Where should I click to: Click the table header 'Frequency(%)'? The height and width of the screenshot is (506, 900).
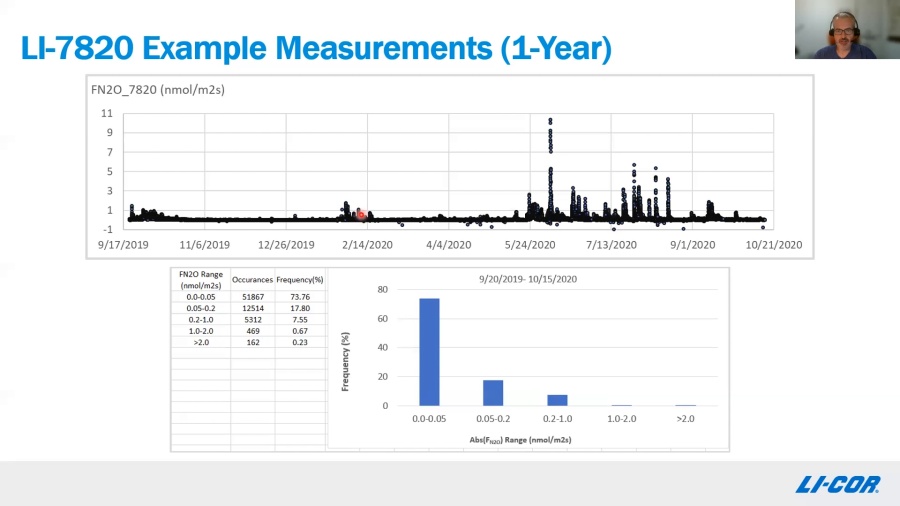click(x=300, y=280)
